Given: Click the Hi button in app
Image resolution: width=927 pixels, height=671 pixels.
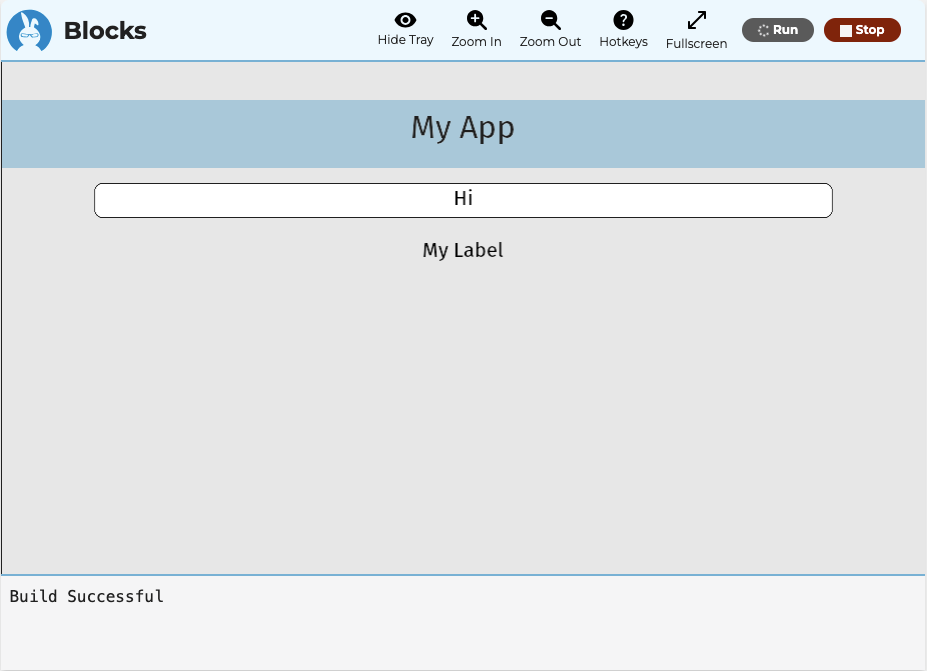Looking at the screenshot, I should [464, 200].
